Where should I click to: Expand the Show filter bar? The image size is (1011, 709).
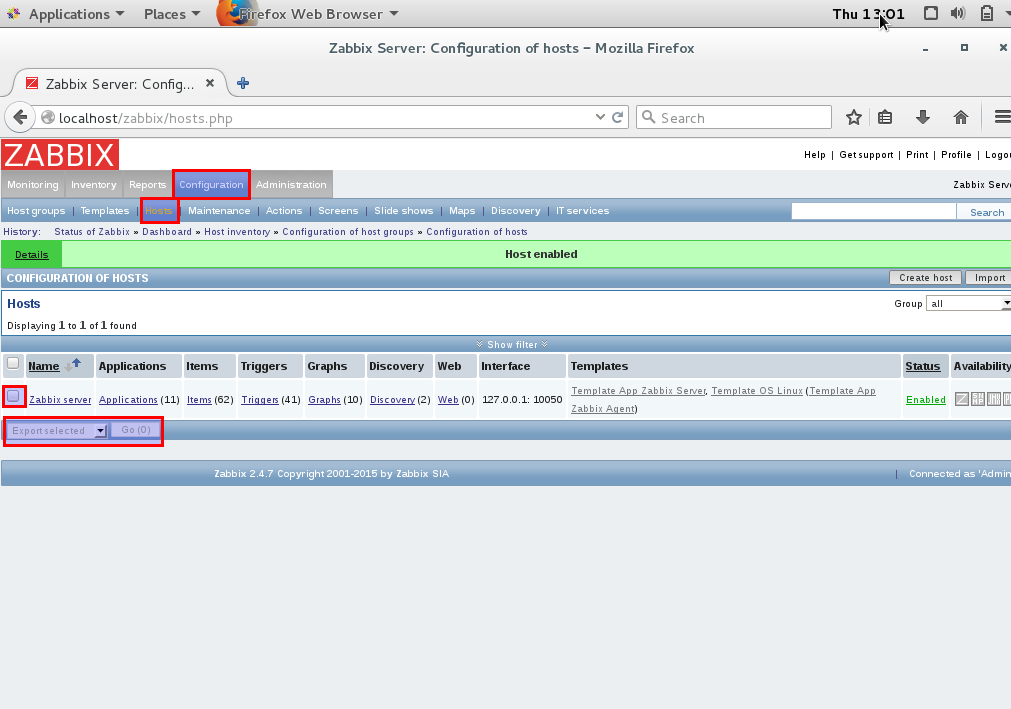[x=512, y=344]
